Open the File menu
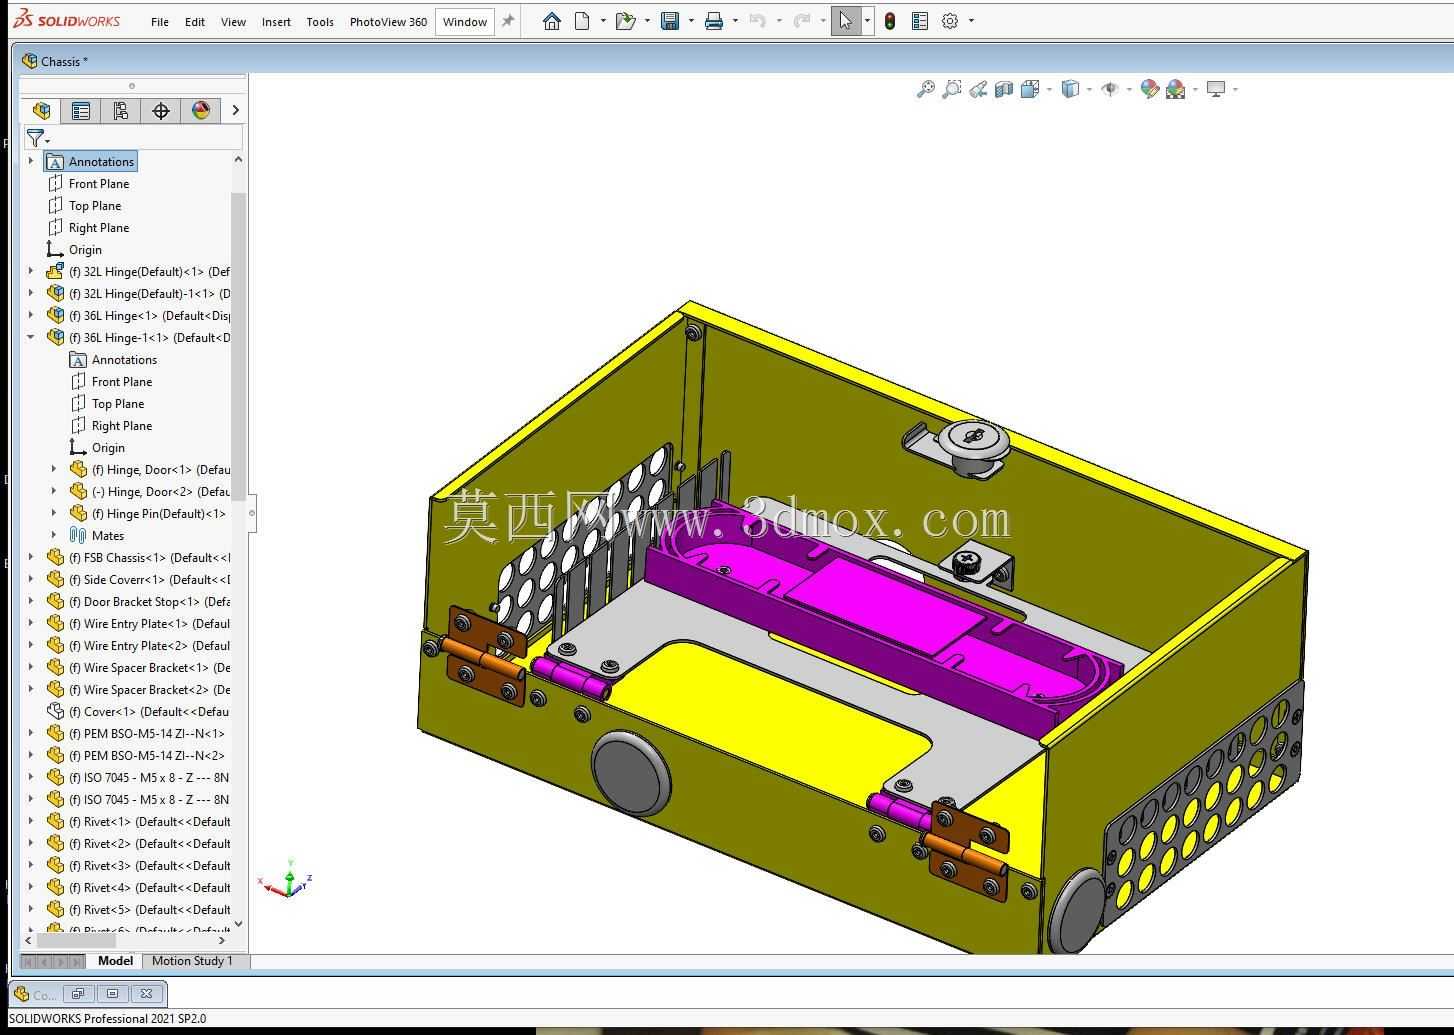1454x1035 pixels. point(160,22)
